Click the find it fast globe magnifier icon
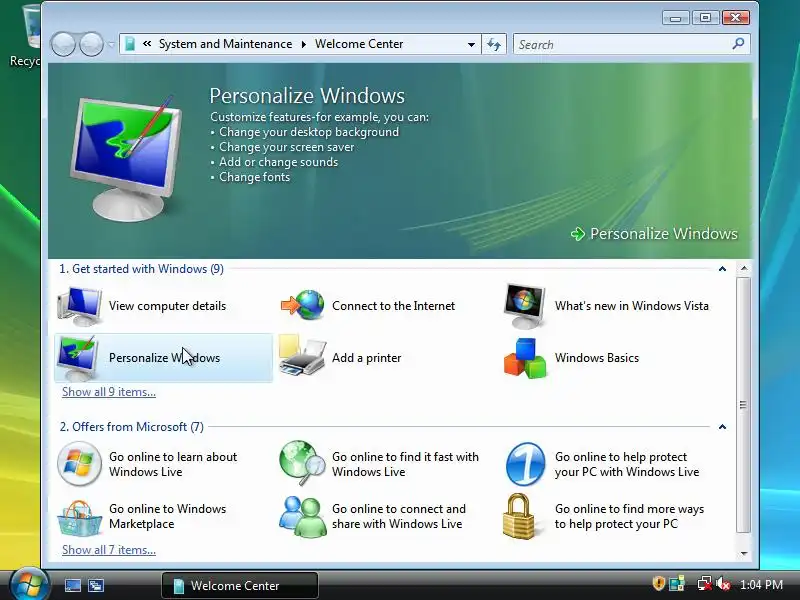 [x=303, y=463]
